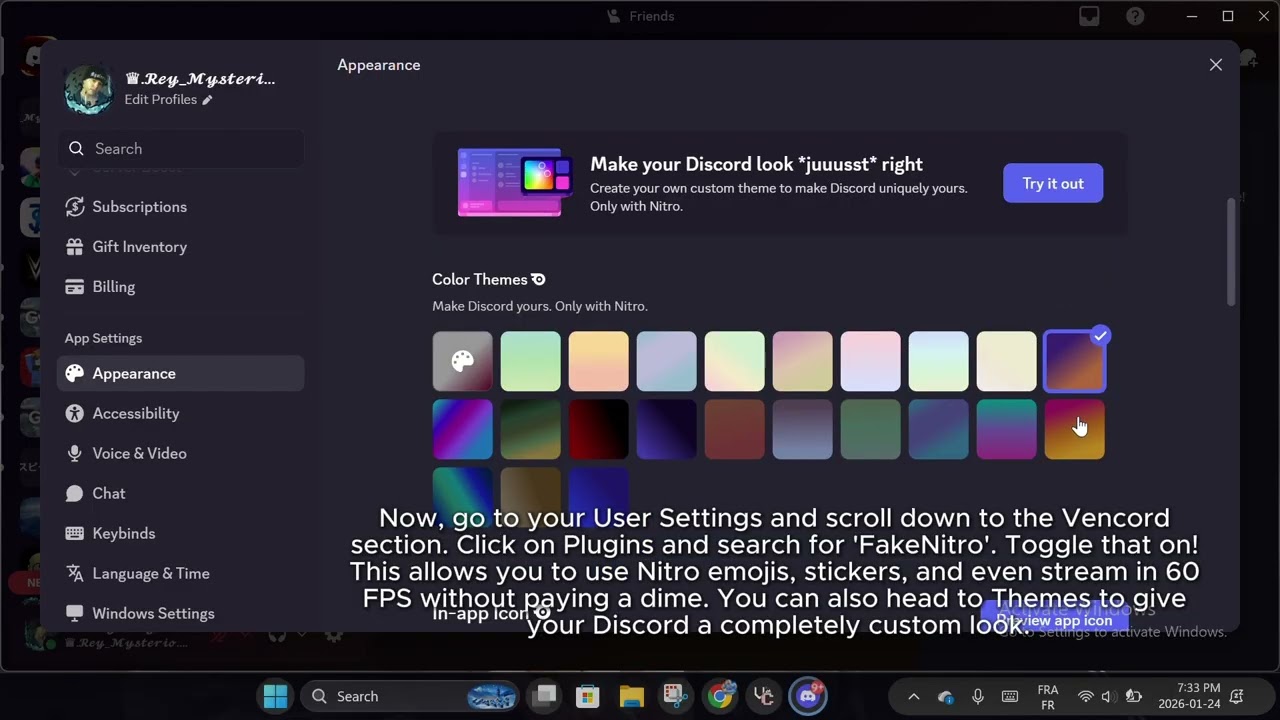Select the lavender-teal pastel theme

pyautogui.click(x=667, y=362)
